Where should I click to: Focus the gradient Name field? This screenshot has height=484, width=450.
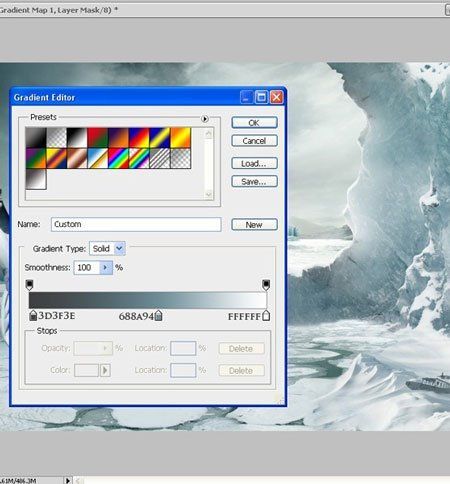(x=136, y=224)
